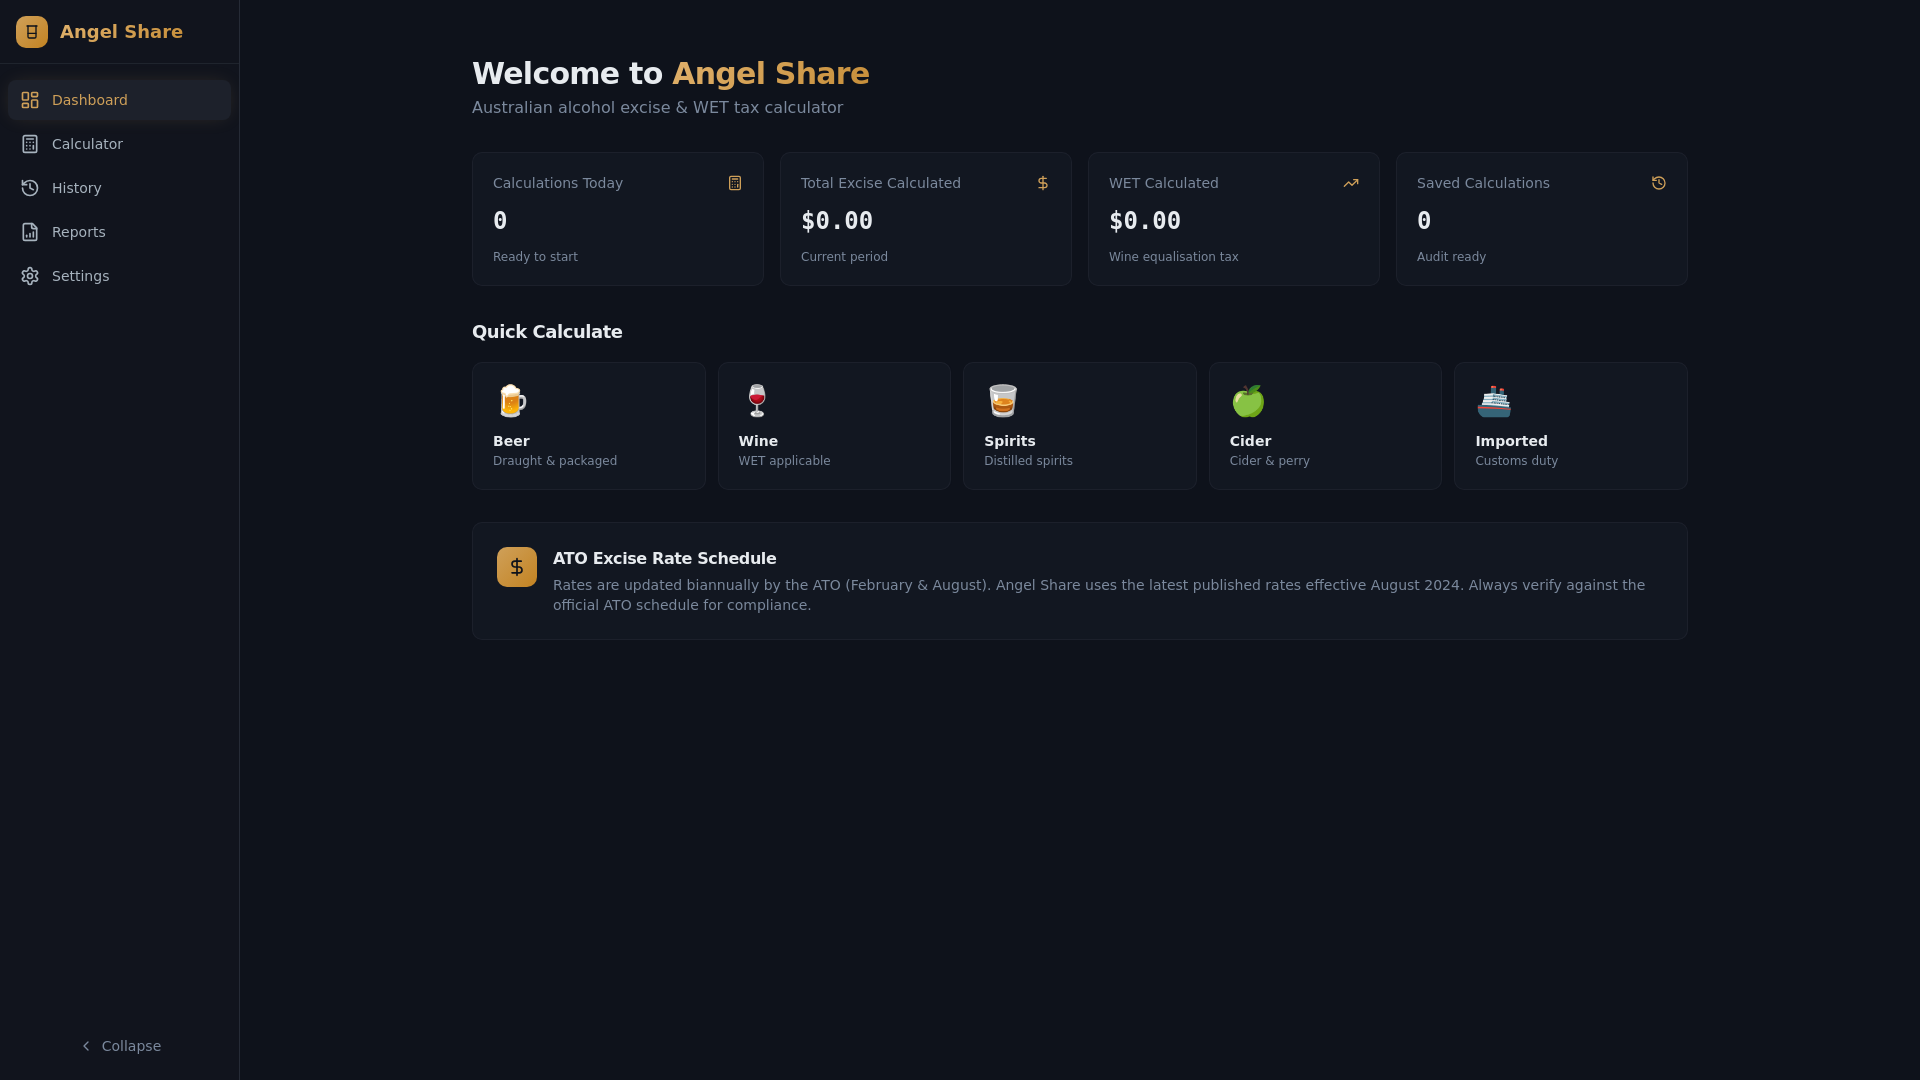Screen dimensions: 1920x1080
Task: Click the Calculations Today value 0
Action: click(500, 221)
